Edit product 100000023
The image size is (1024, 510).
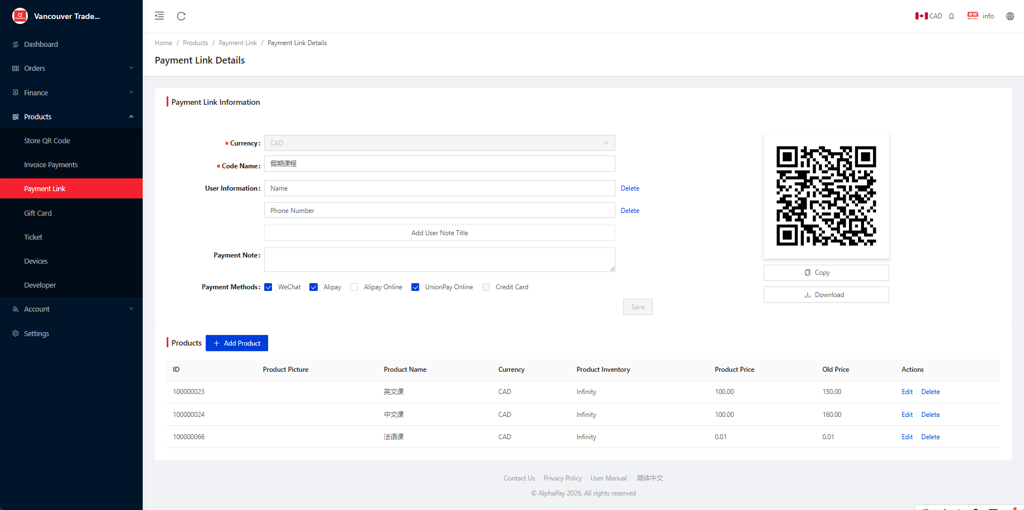(x=906, y=392)
